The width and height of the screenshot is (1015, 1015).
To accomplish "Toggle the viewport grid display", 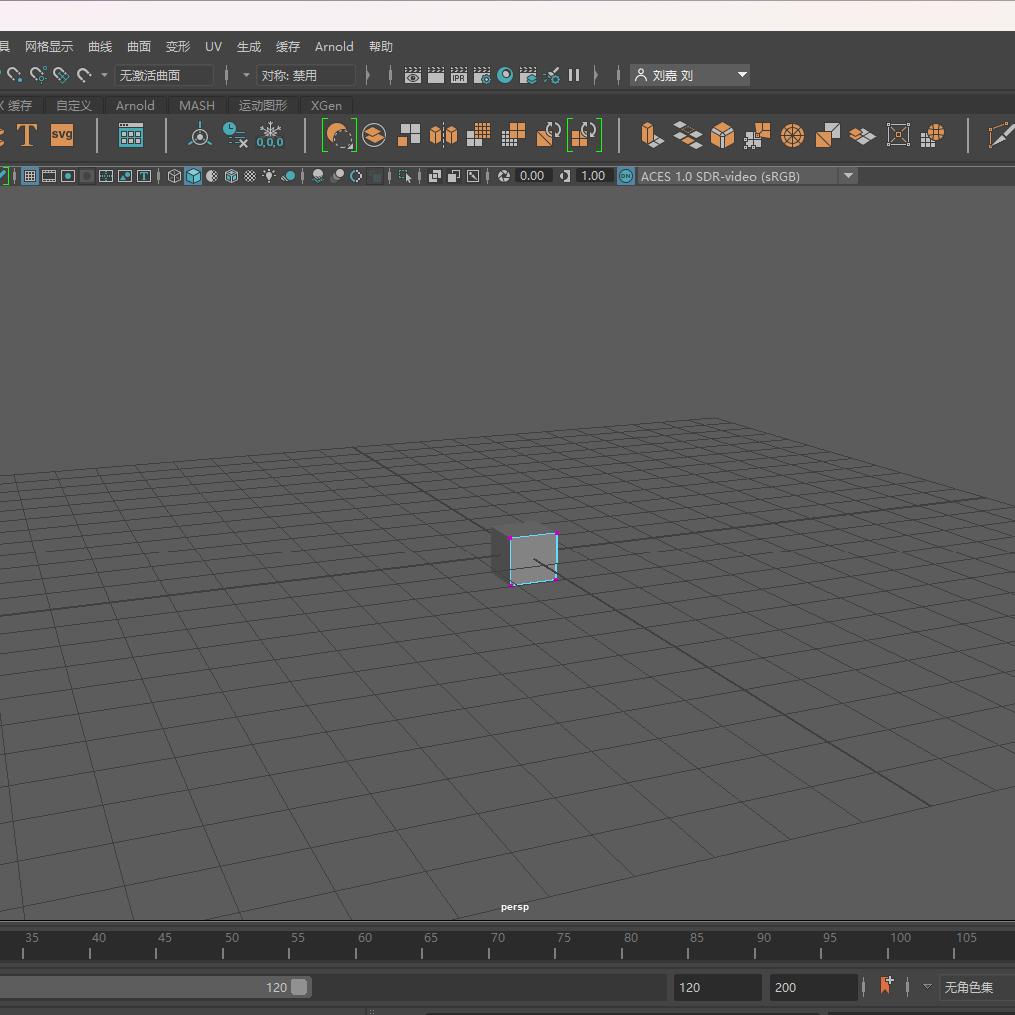I will click(30, 176).
